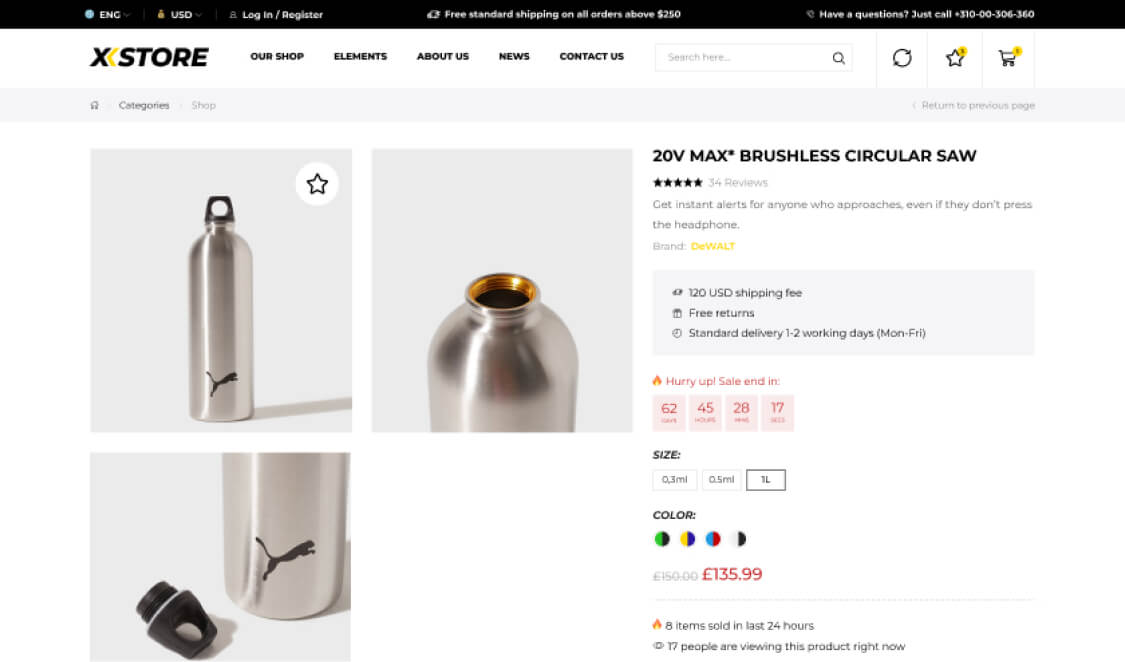Select the 0,5ml size option

point(721,480)
